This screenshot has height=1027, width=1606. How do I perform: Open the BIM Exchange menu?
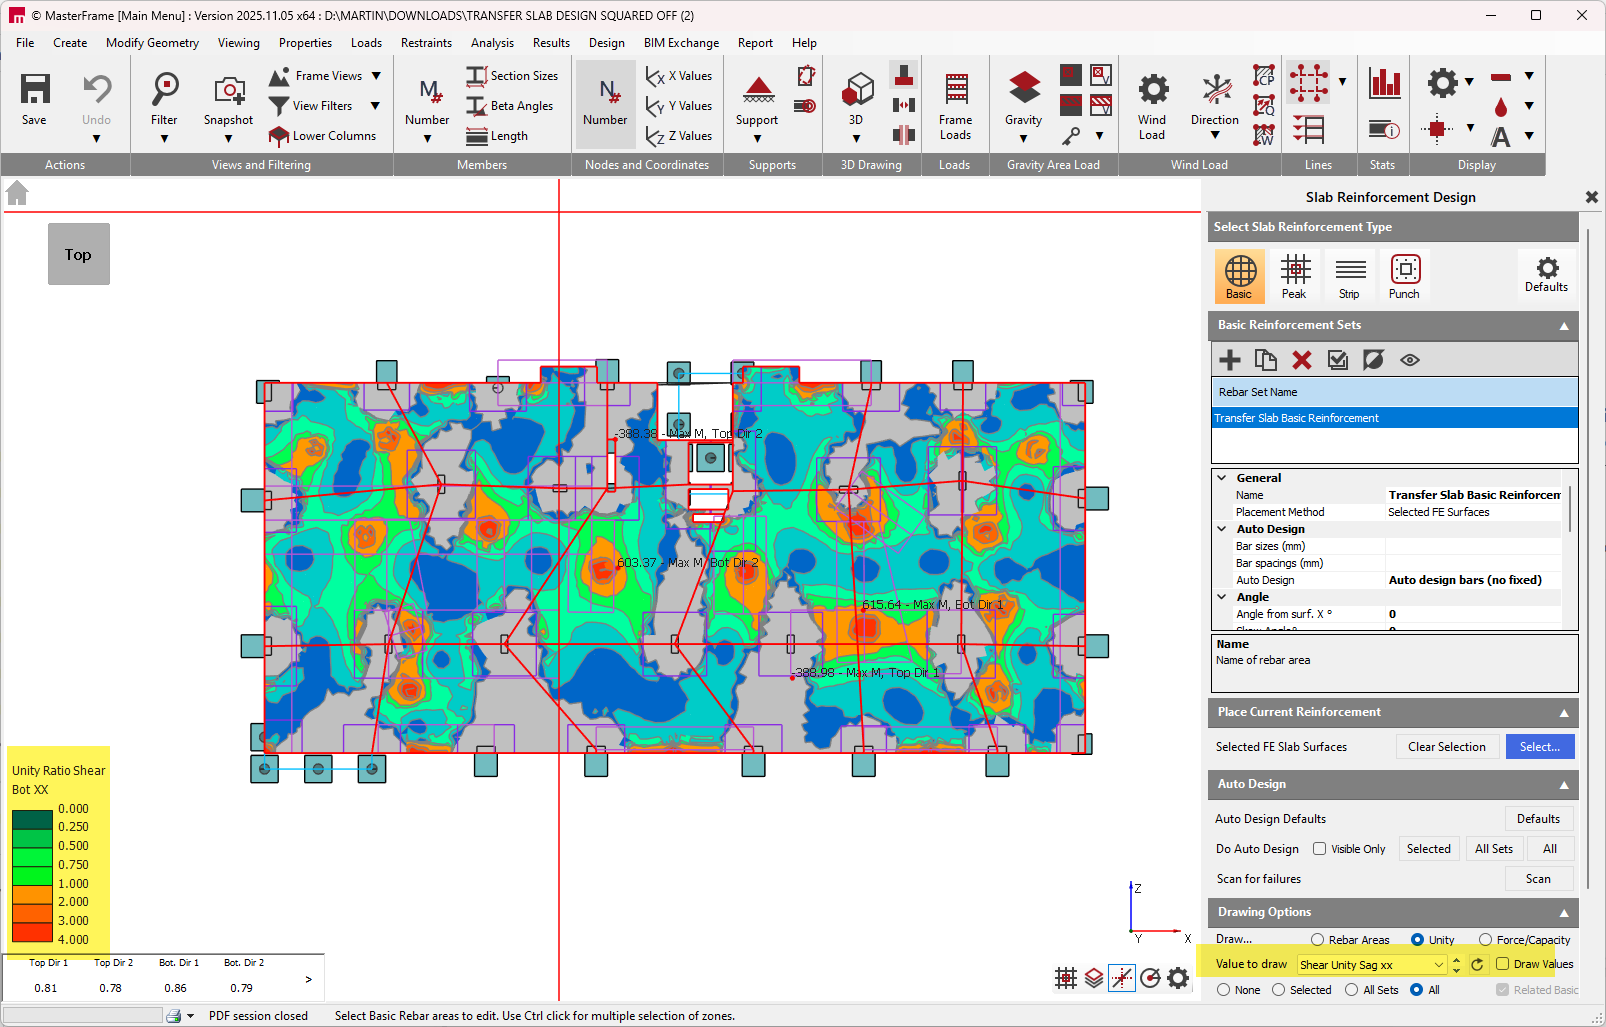click(x=681, y=43)
